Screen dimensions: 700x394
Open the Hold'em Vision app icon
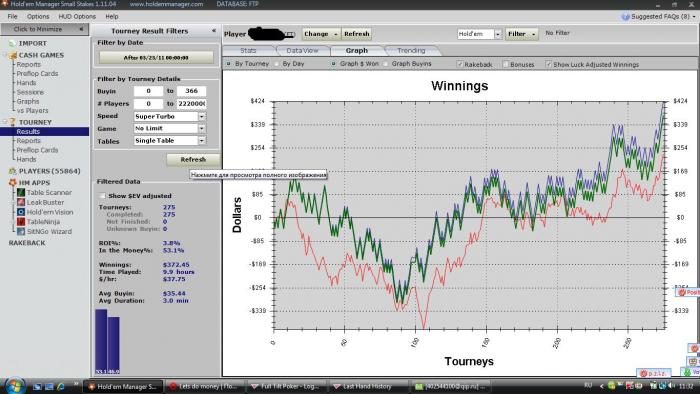(21, 212)
